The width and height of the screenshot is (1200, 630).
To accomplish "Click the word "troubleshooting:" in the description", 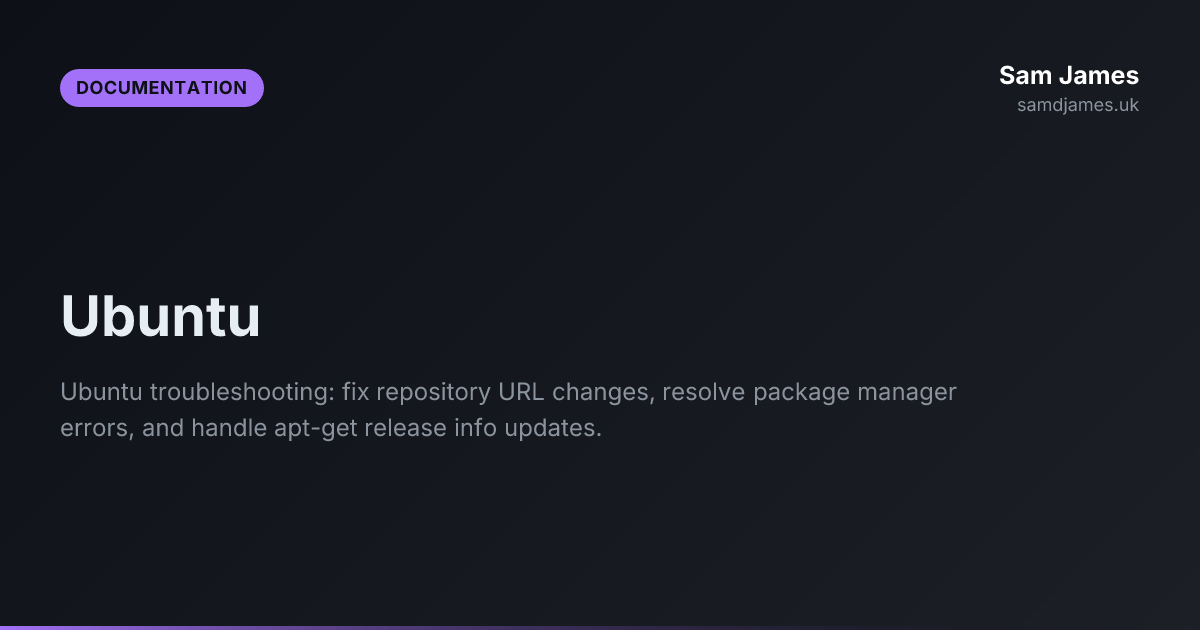I will (241, 391).
